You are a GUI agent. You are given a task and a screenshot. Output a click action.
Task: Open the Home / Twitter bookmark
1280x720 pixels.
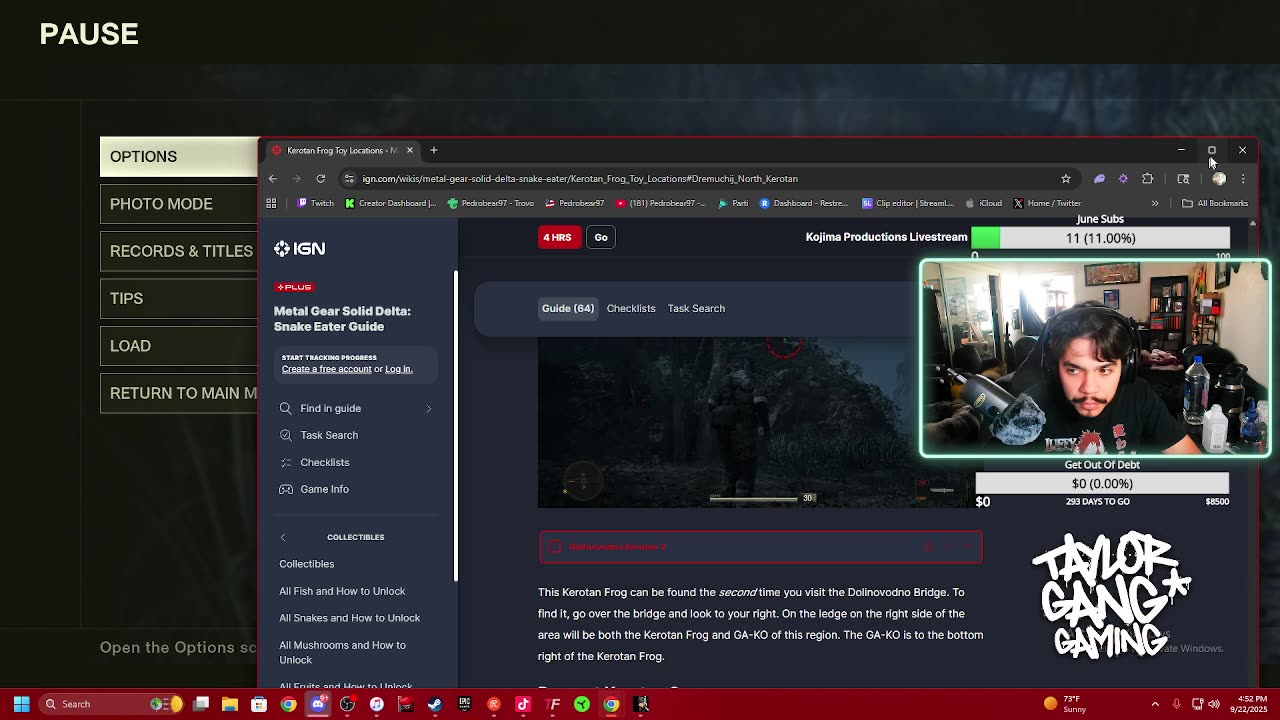(x=1047, y=203)
